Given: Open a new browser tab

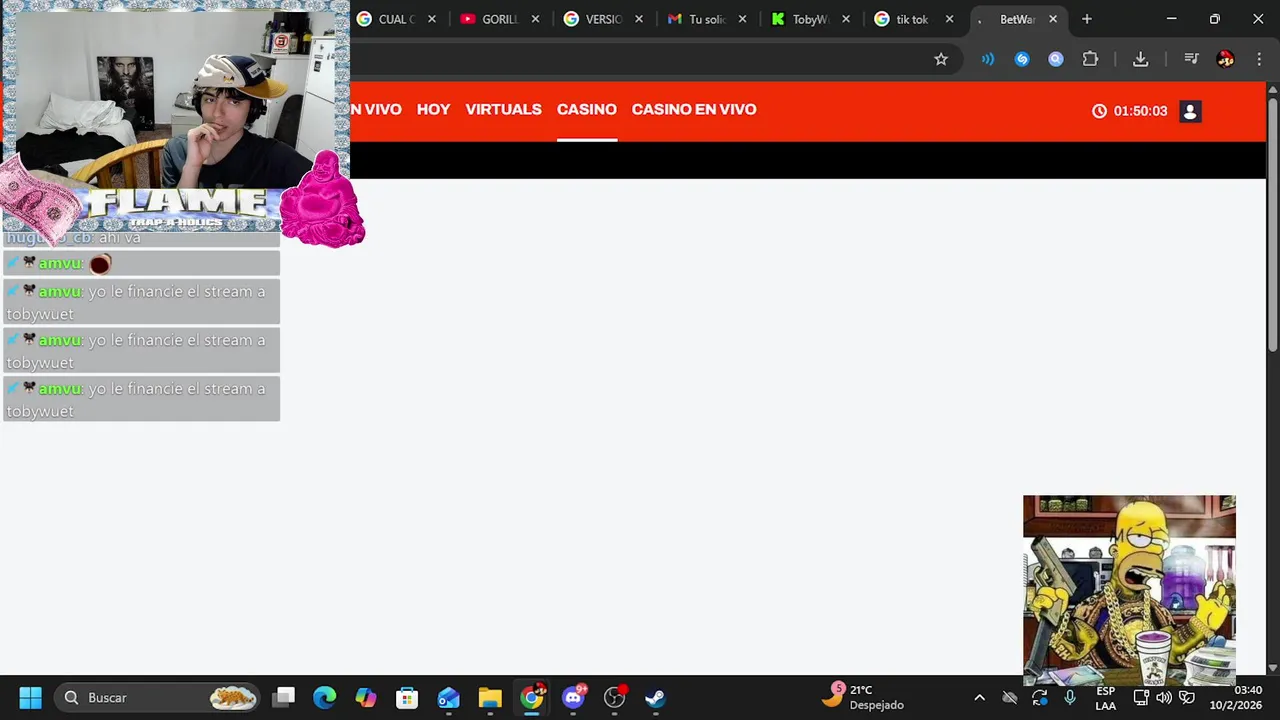Looking at the screenshot, I should coord(1087,19).
